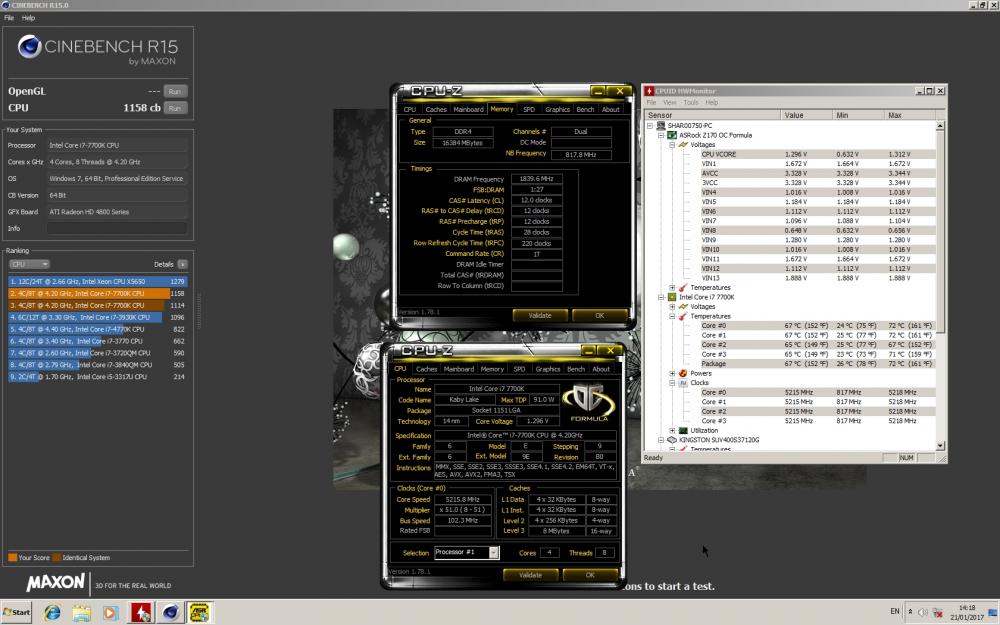Run the CPU benchmark
The image size is (1000, 625).
[175, 108]
